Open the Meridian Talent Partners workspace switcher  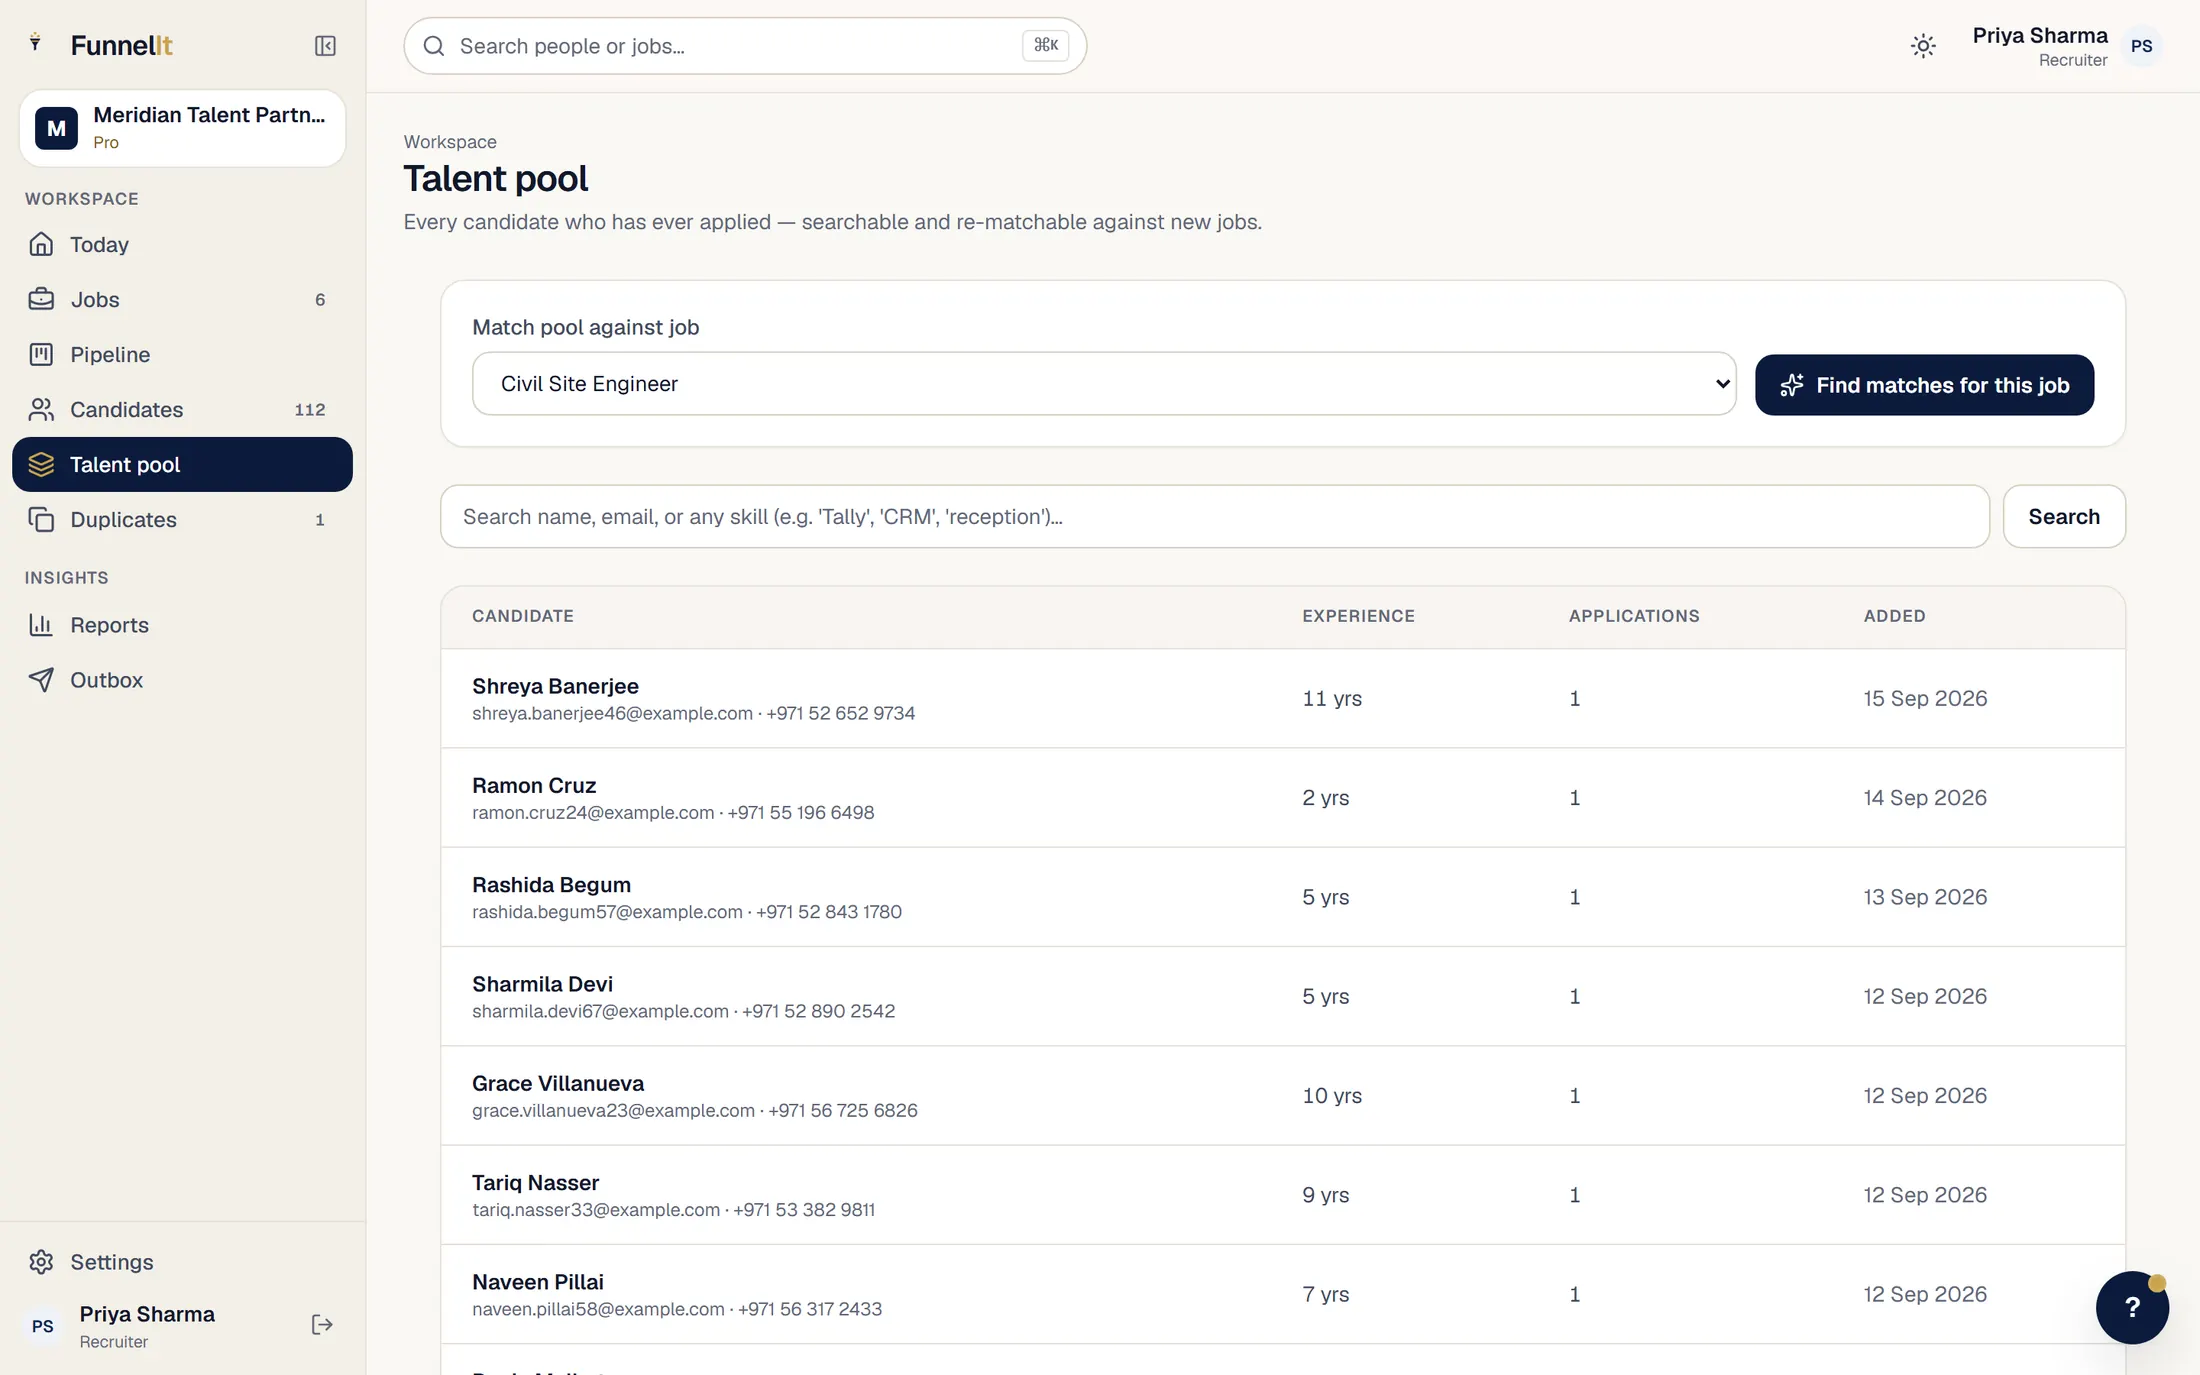(x=182, y=128)
